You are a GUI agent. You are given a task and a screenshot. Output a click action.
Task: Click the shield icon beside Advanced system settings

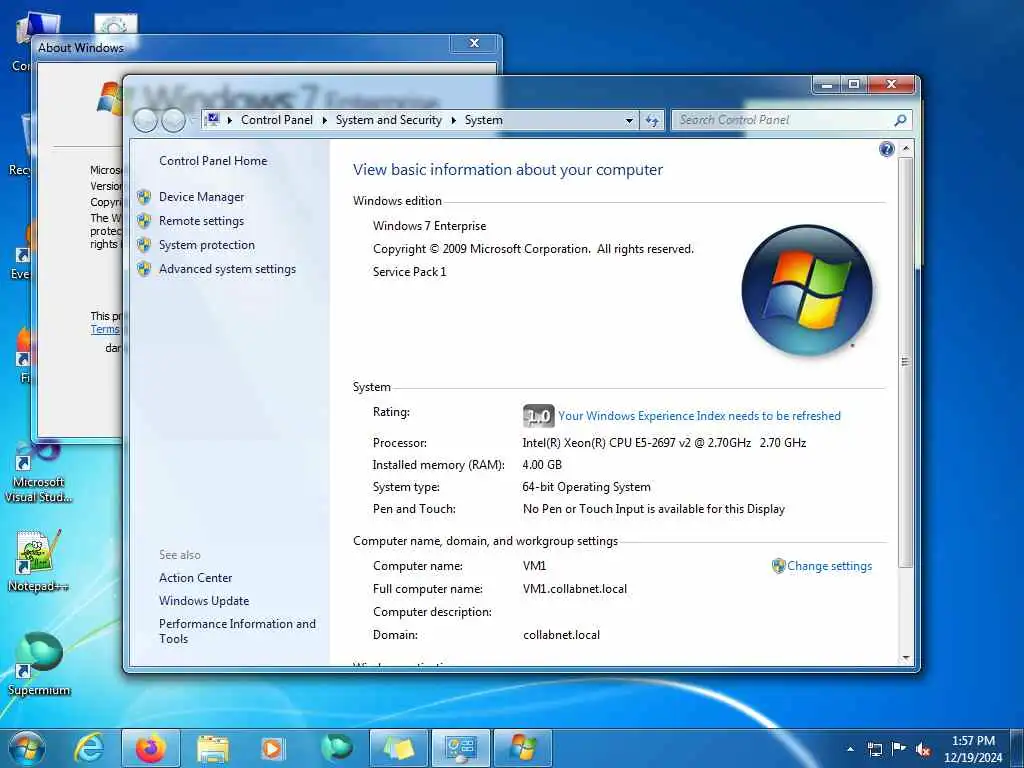pos(144,269)
